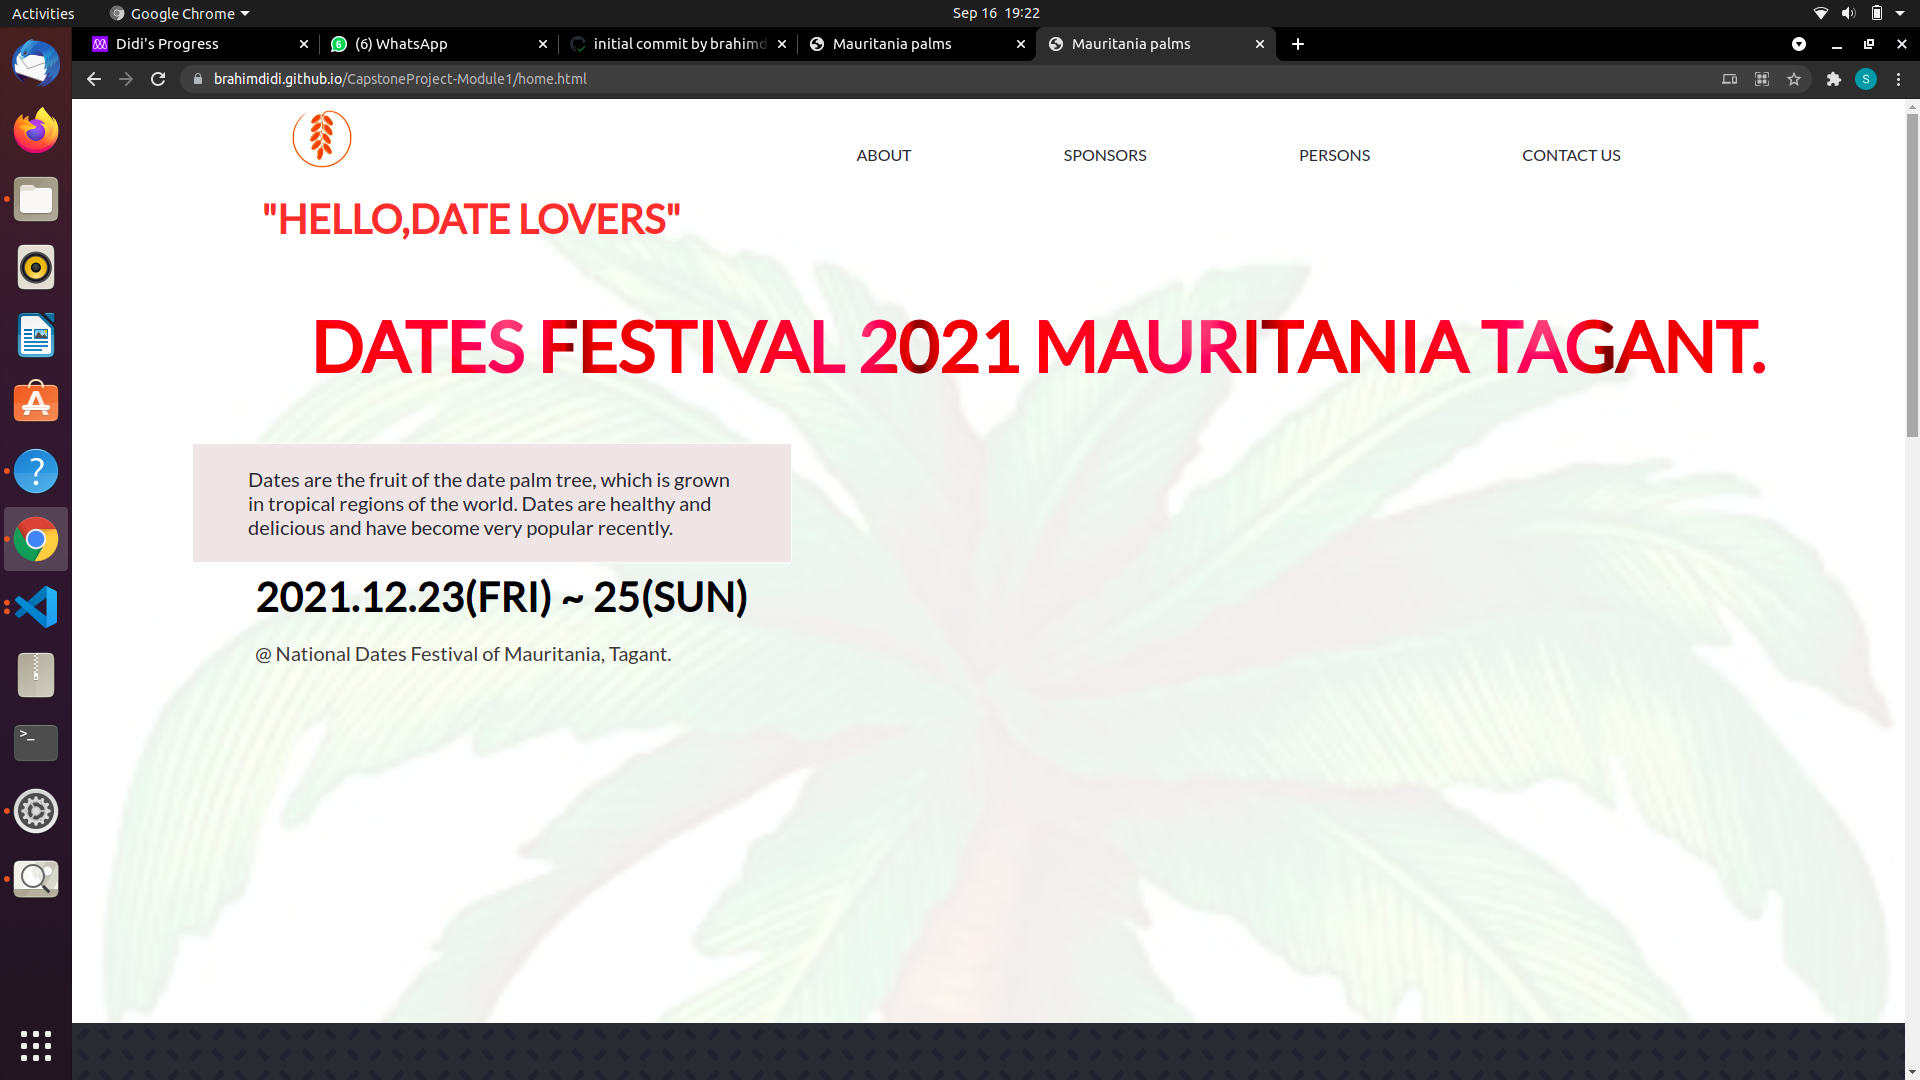Open system menu arrow in top bar

tap(1900, 13)
